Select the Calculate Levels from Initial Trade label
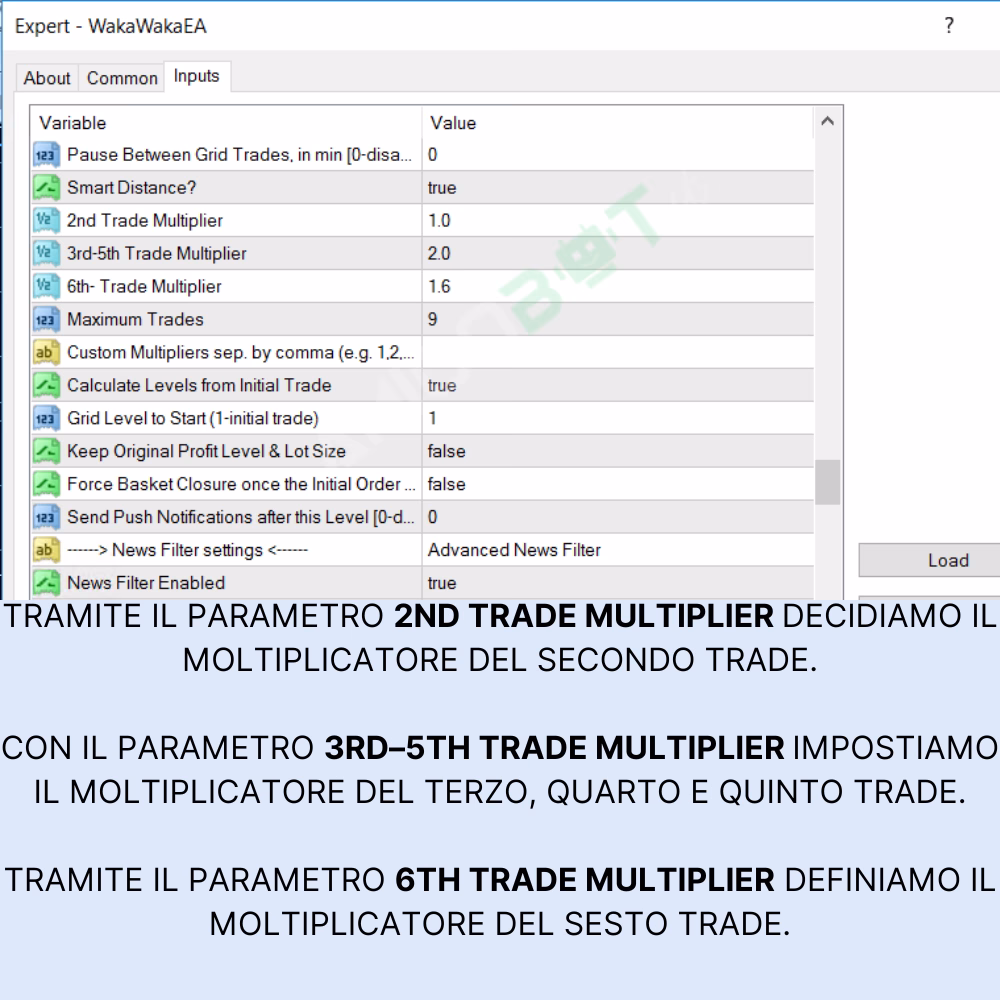The width and height of the screenshot is (1000, 1000). point(199,385)
